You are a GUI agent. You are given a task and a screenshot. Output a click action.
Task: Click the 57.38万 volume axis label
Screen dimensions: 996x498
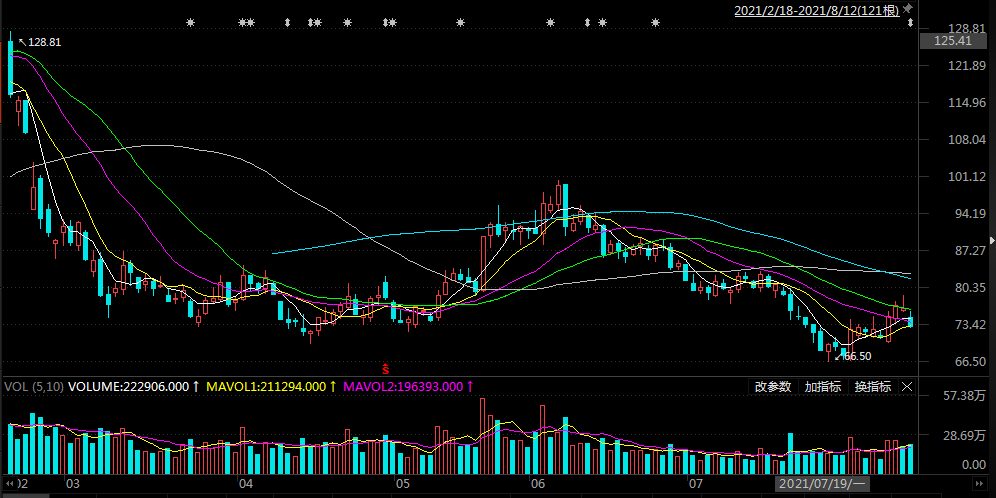click(x=965, y=396)
